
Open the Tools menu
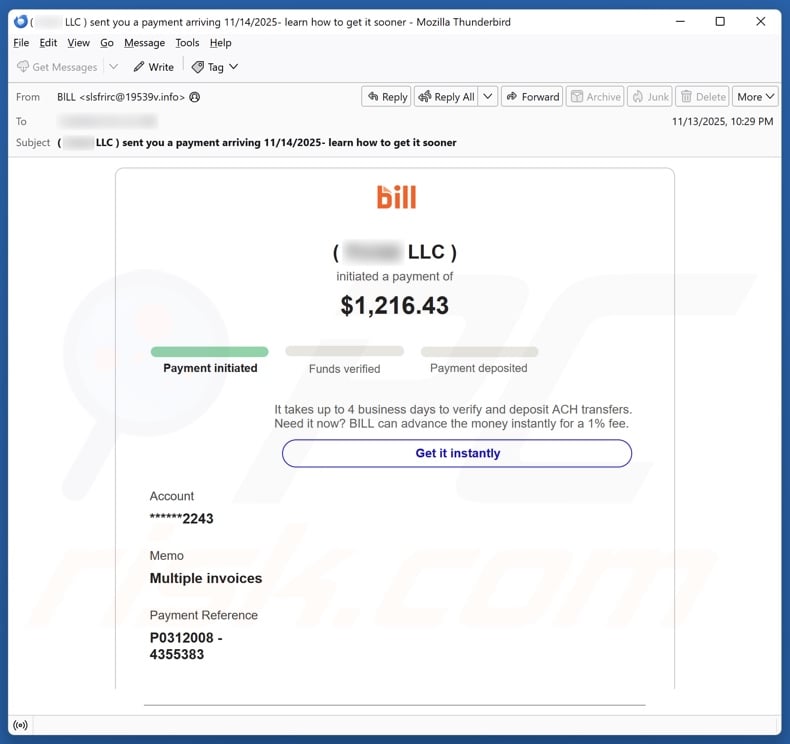tap(187, 43)
